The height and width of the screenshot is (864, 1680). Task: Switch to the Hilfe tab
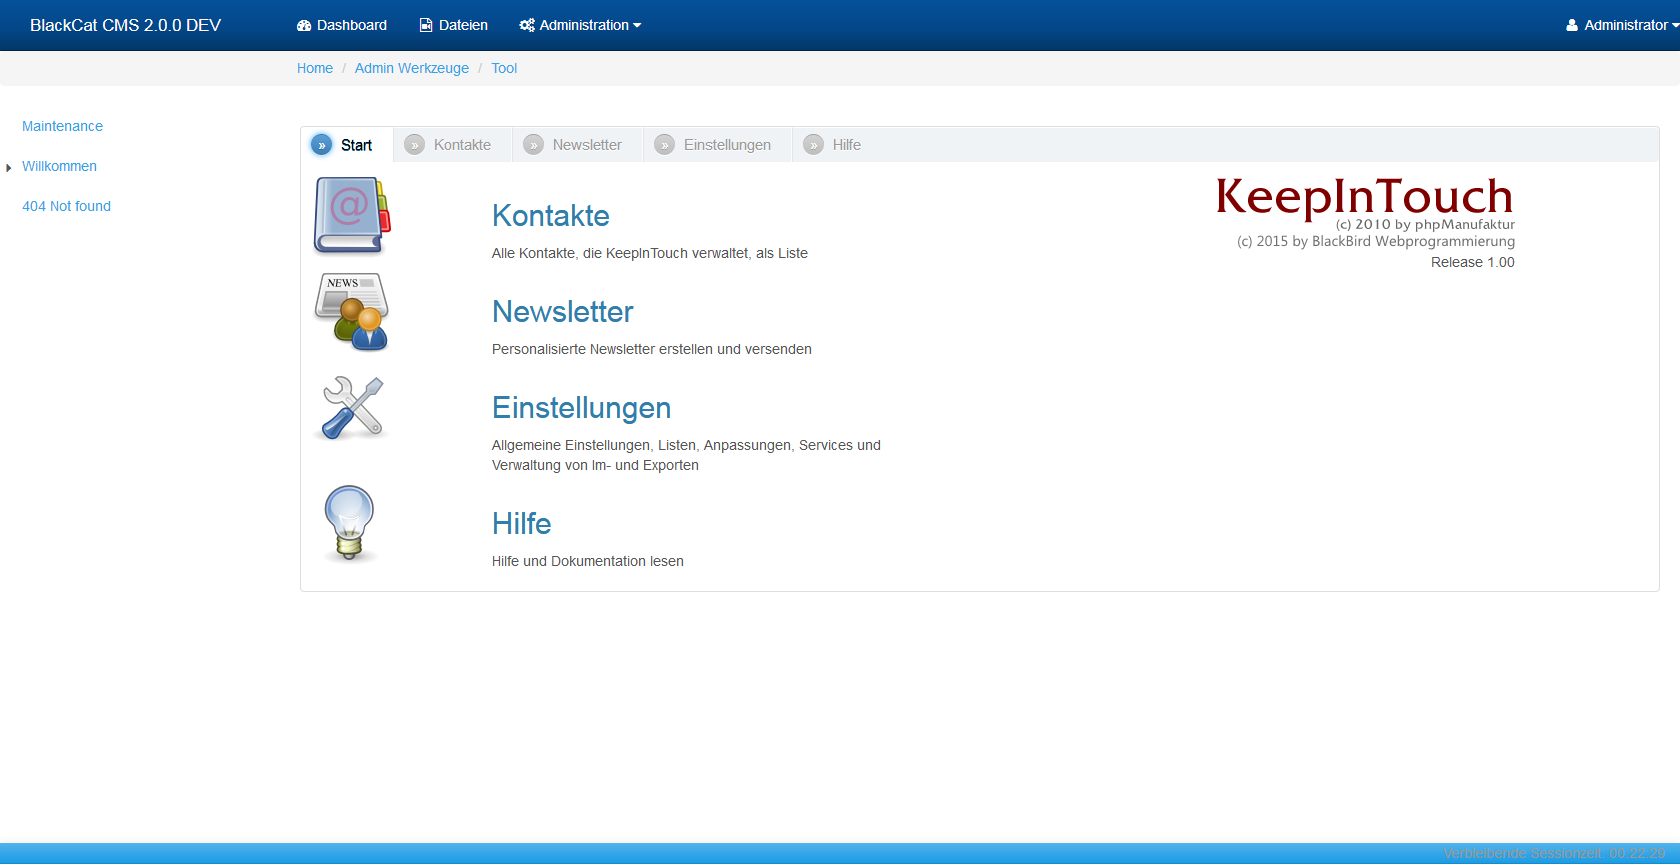point(836,145)
